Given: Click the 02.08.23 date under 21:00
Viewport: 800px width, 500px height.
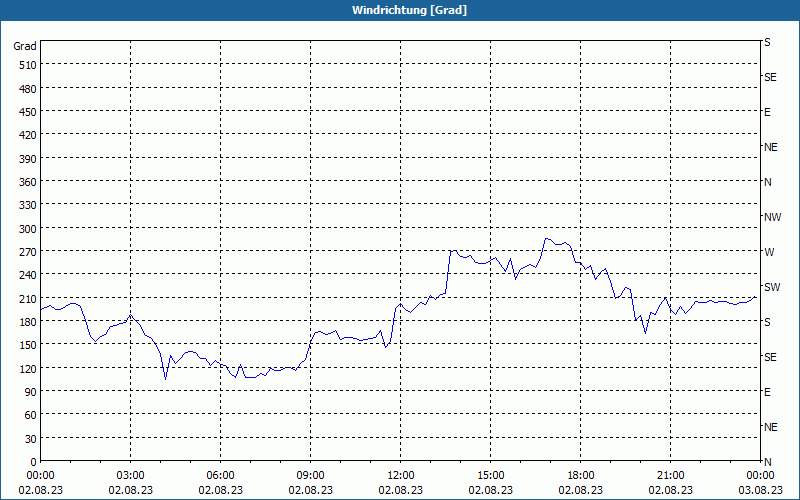Looking at the screenshot, I should pyautogui.click(x=670, y=490).
